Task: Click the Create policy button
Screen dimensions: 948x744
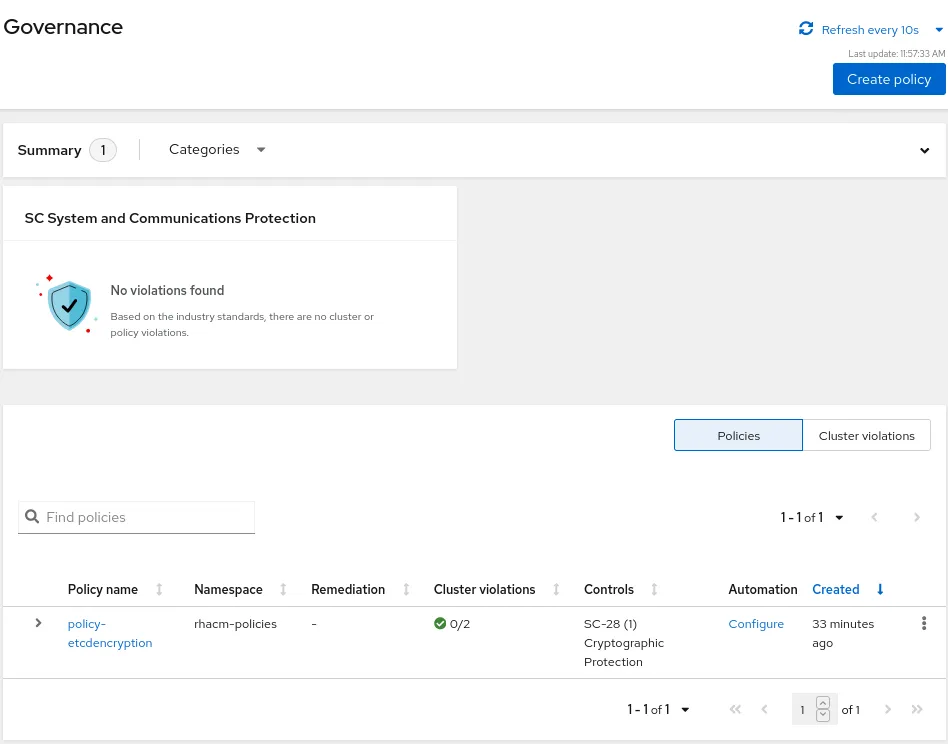Action: point(888,79)
